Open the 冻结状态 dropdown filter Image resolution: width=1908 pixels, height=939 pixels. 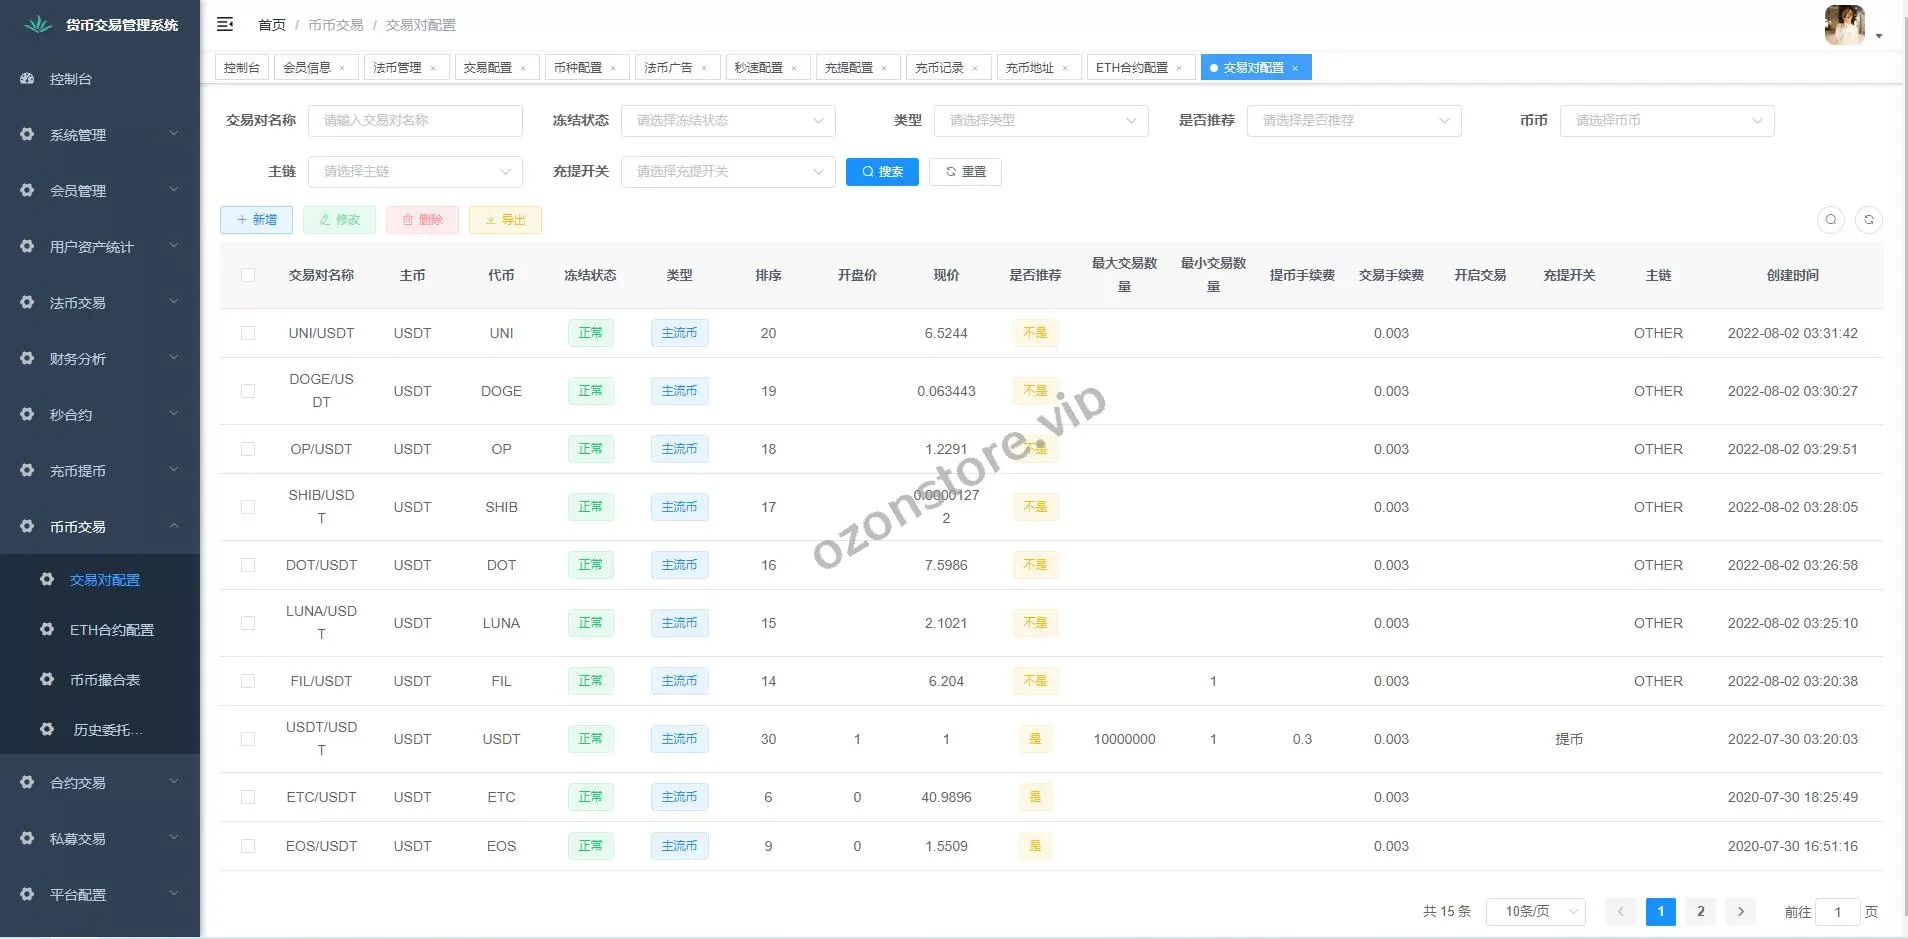pos(728,121)
